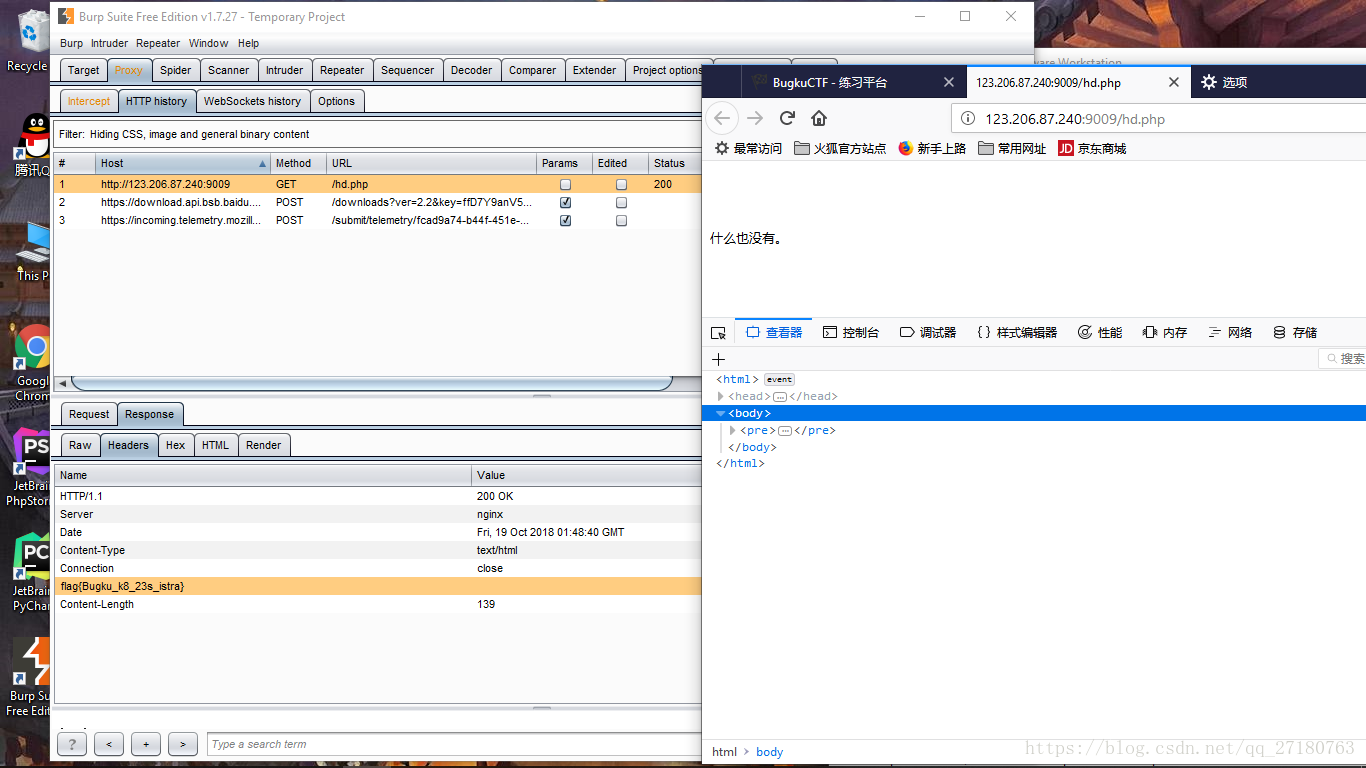Image resolution: width=1366 pixels, height=768 pixels.
Task: Switch to Comparer tab
Action: tap(532, 70)
